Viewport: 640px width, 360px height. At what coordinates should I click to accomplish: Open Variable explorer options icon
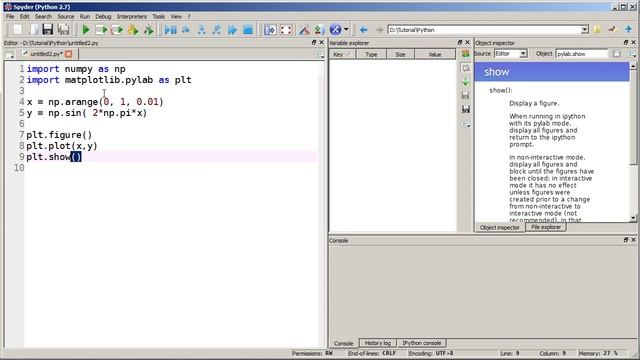[x=465, y=124]
